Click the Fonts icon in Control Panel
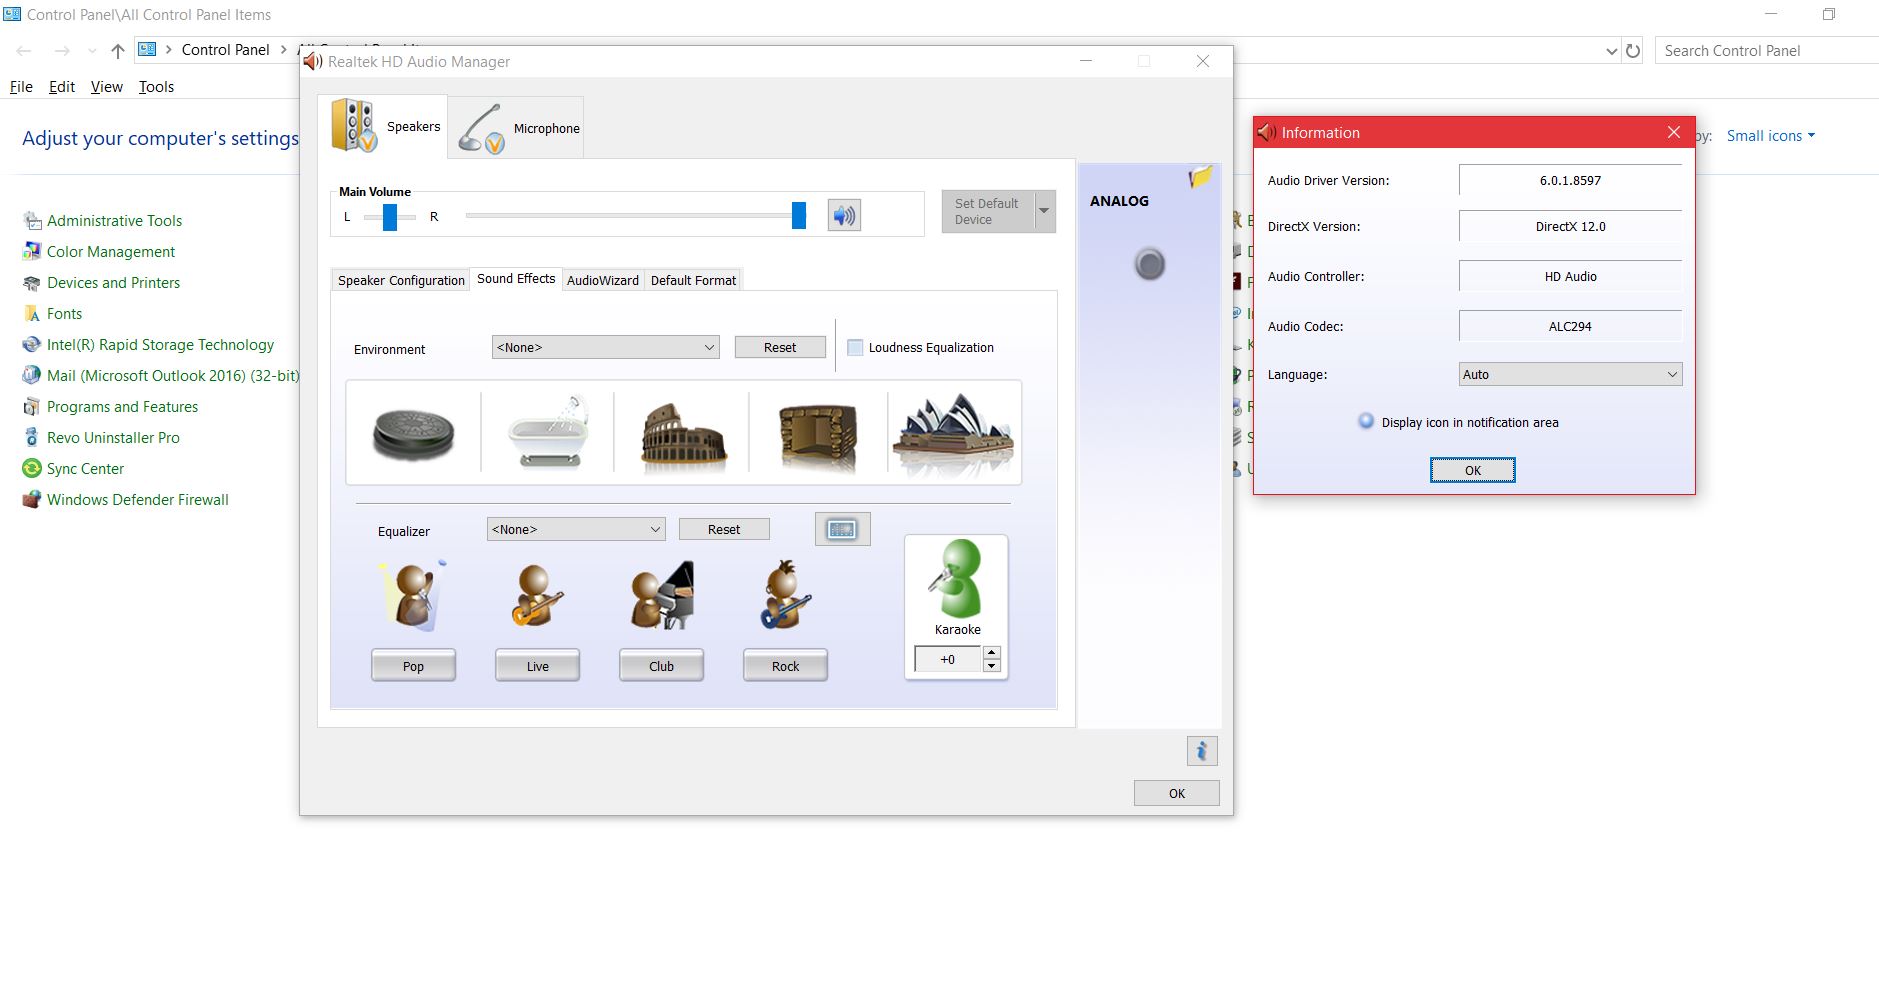1879x1002 pixels. (32, 314)
